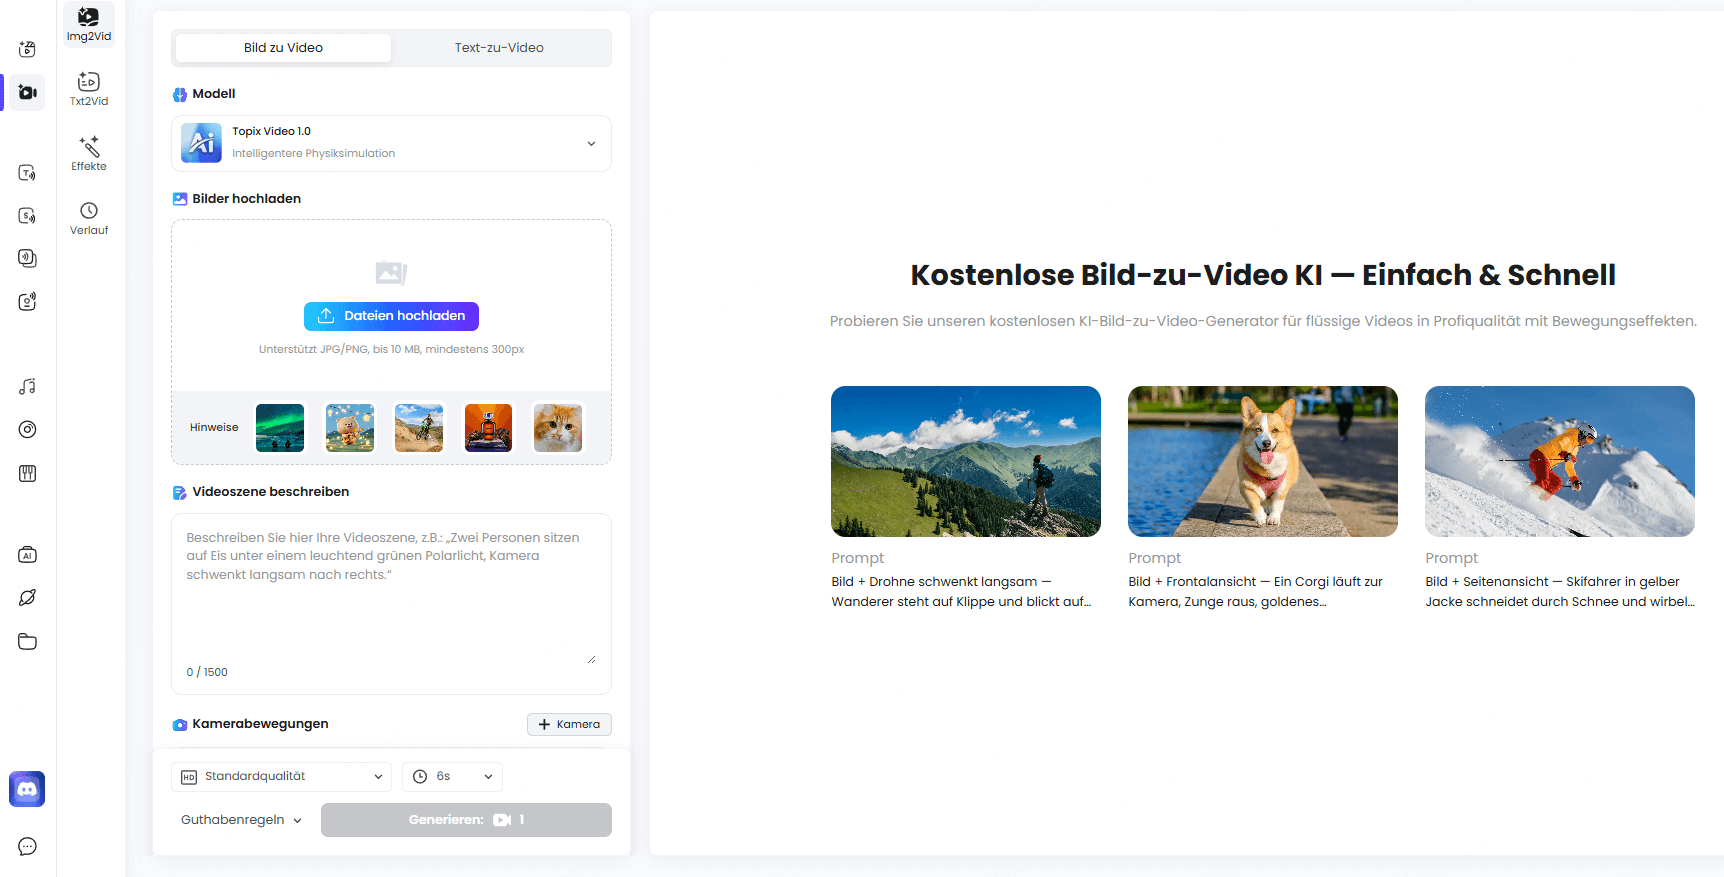Open the S speech sidebar icon
This screenshot has height=877, width=1724.
coord(28,216)
